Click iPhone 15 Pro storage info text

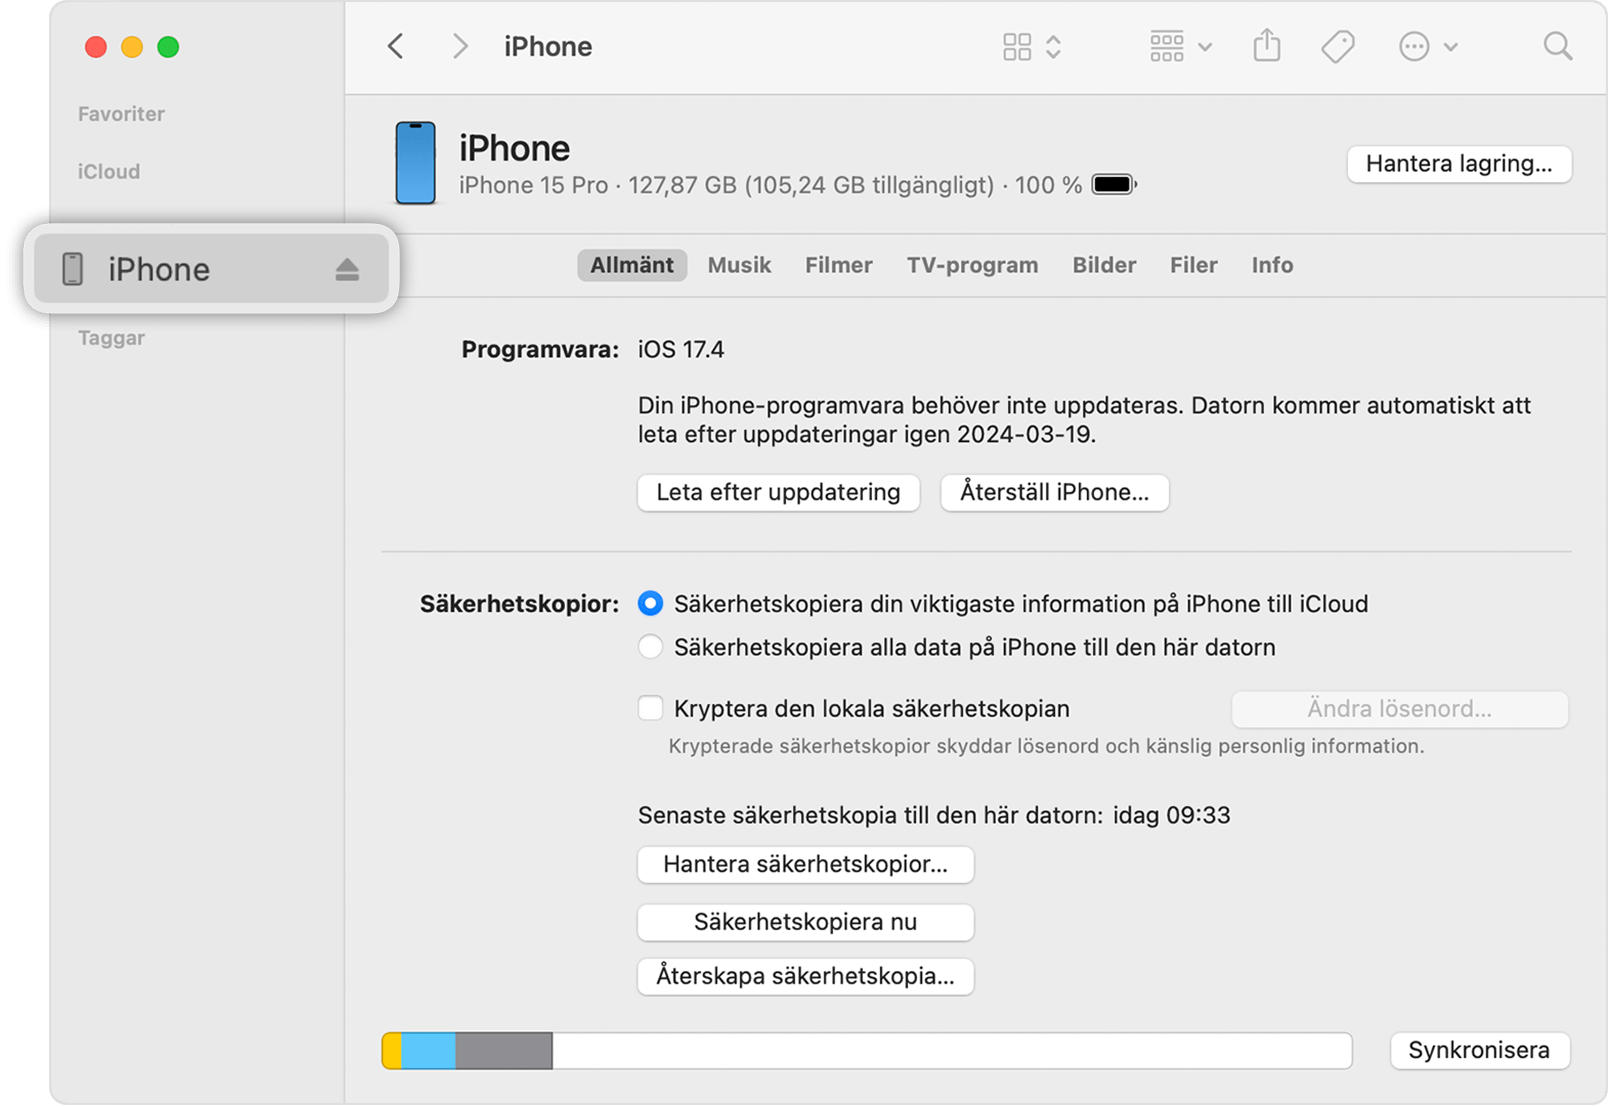[770, 185]
